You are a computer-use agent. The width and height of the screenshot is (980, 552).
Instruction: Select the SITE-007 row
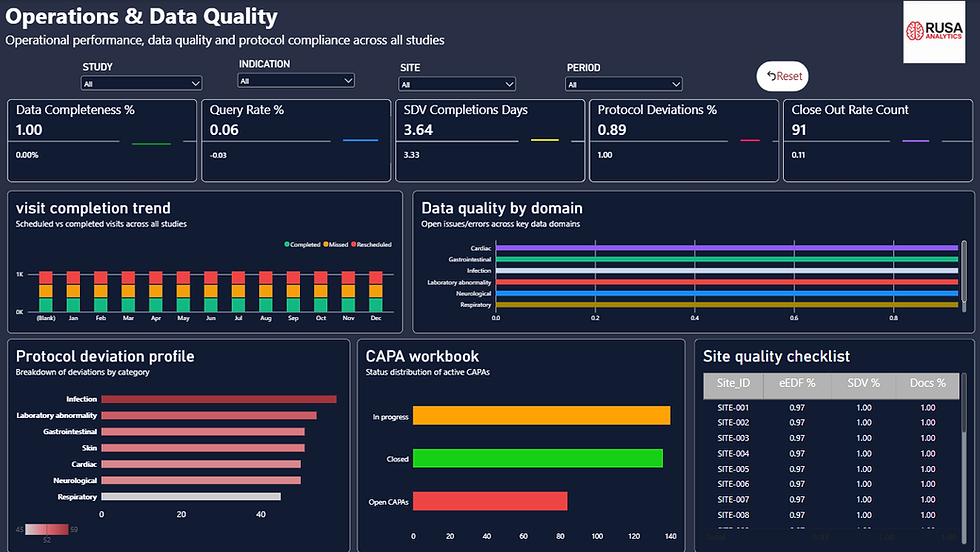point(831,499)
